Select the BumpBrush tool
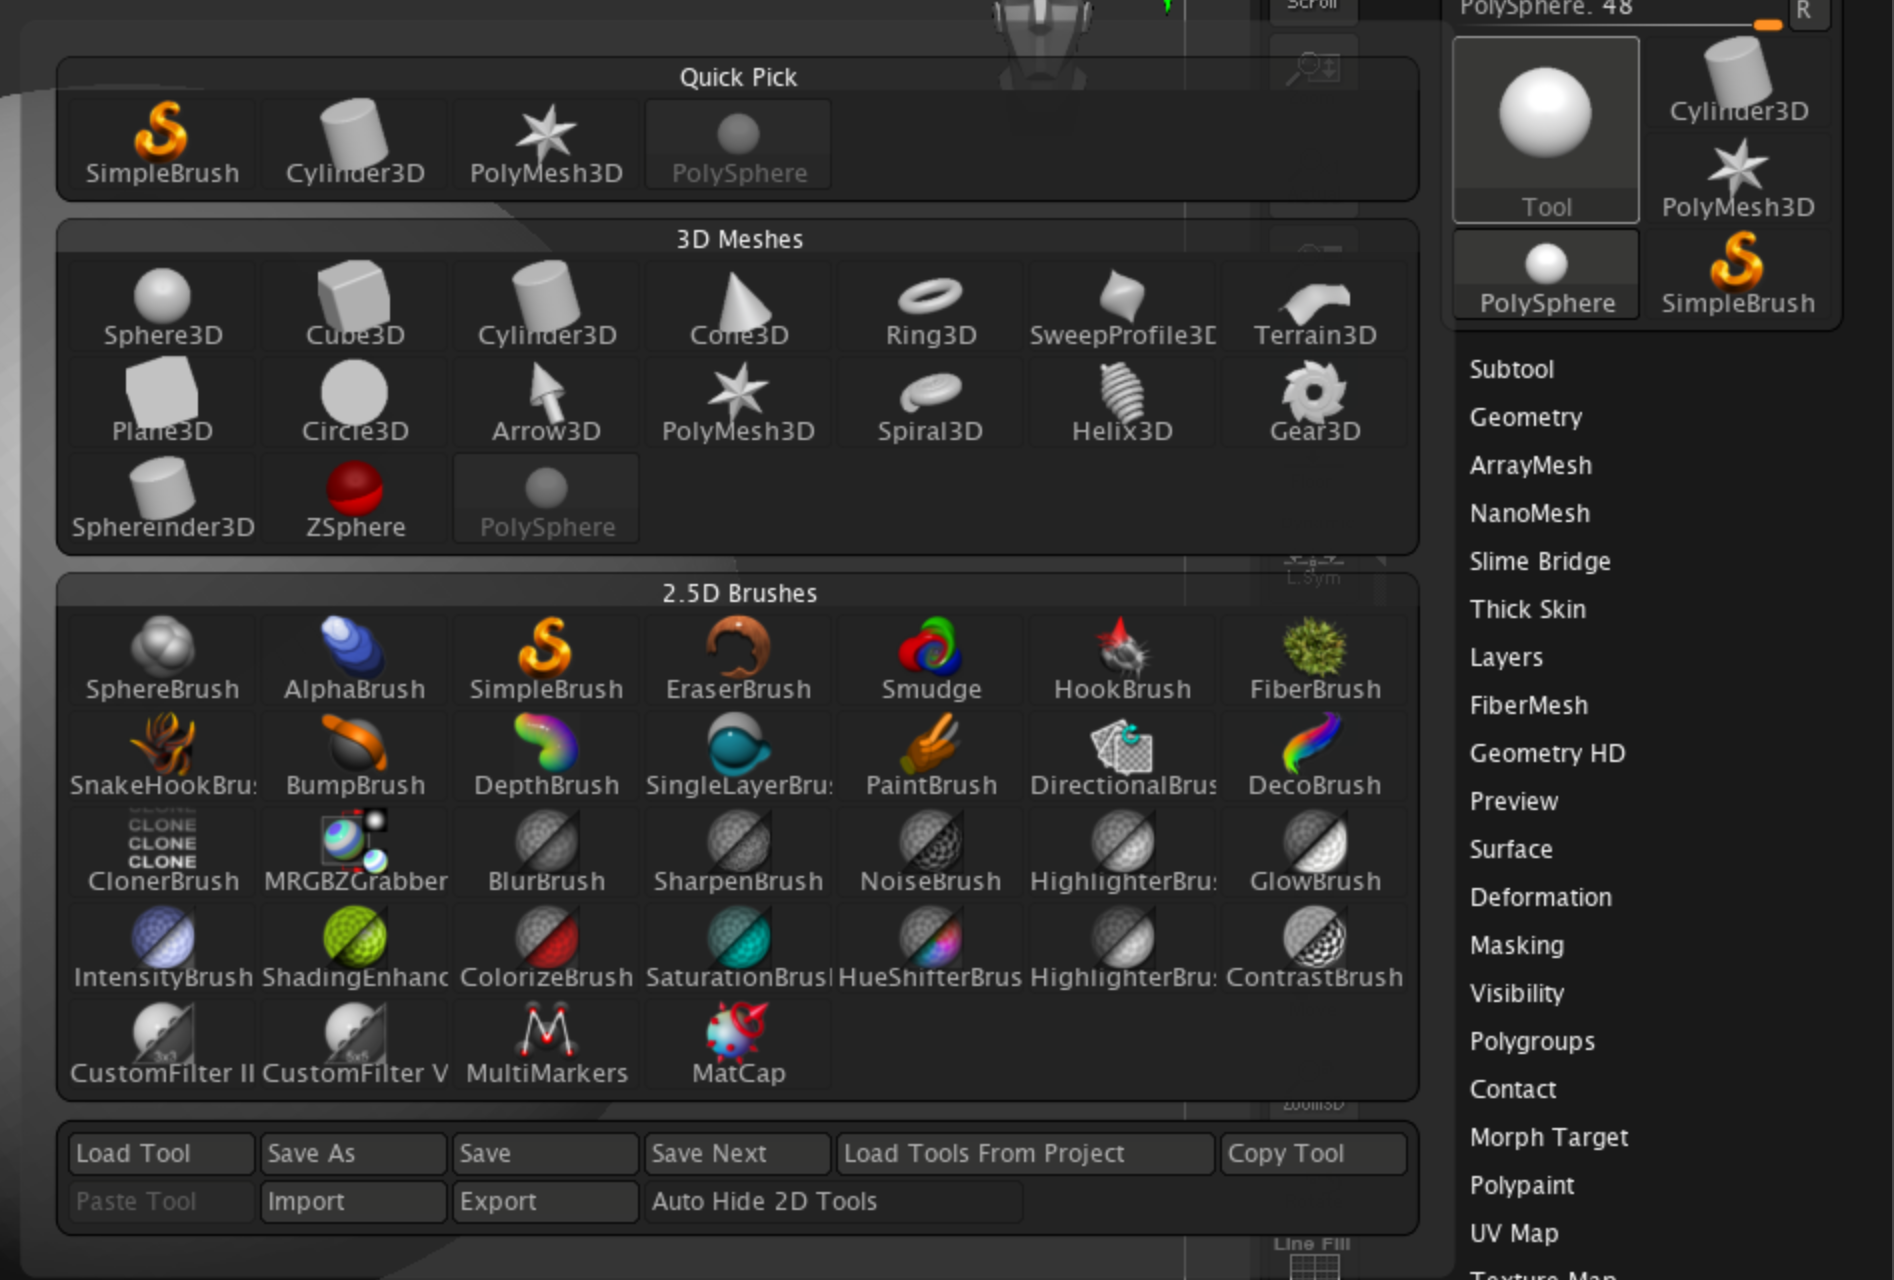 point(355,756)
